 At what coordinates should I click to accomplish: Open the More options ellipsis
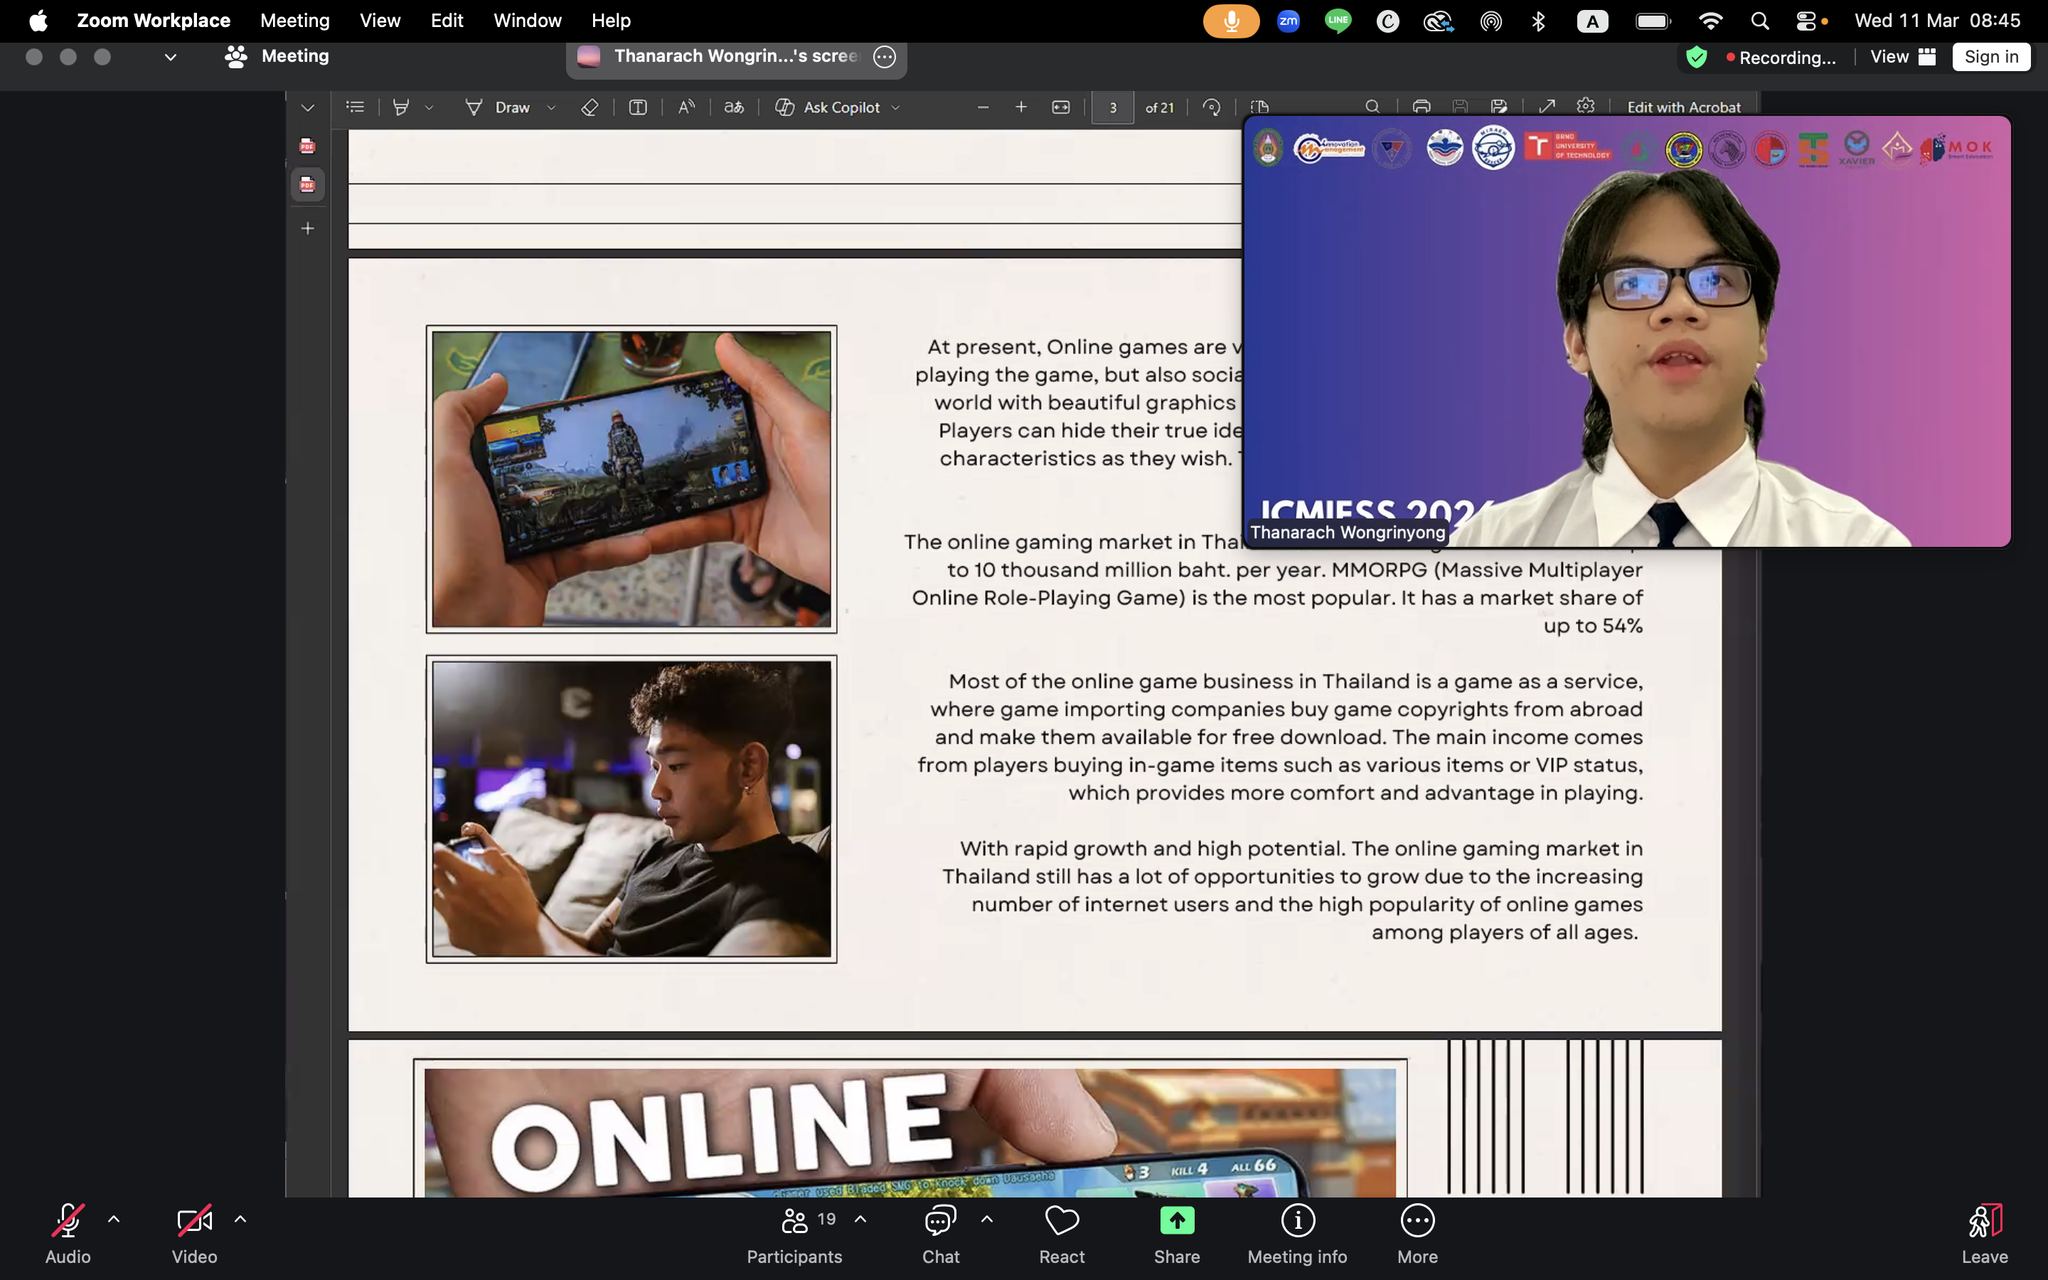point(1417,1221)
